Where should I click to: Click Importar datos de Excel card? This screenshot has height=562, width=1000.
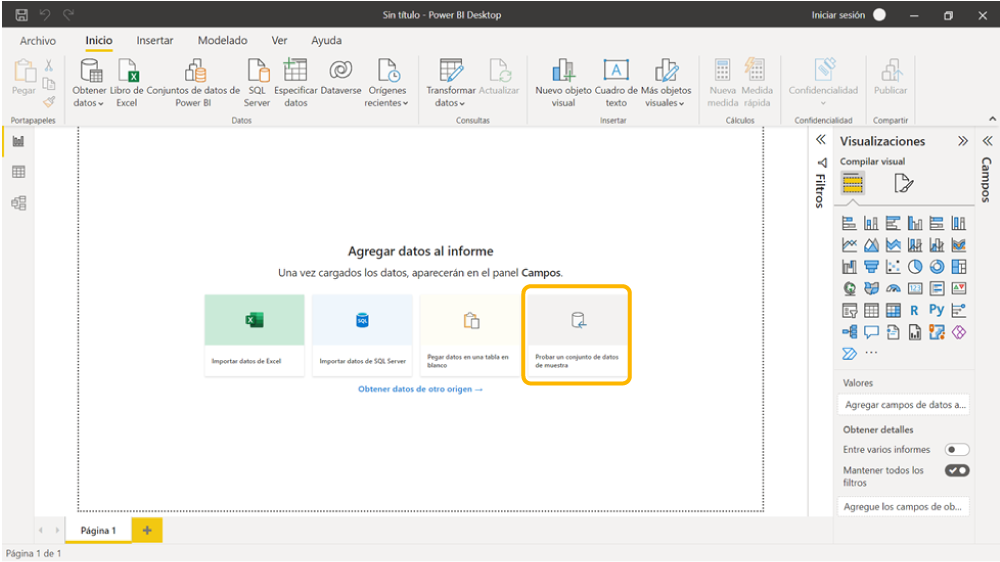pos(254,335)
